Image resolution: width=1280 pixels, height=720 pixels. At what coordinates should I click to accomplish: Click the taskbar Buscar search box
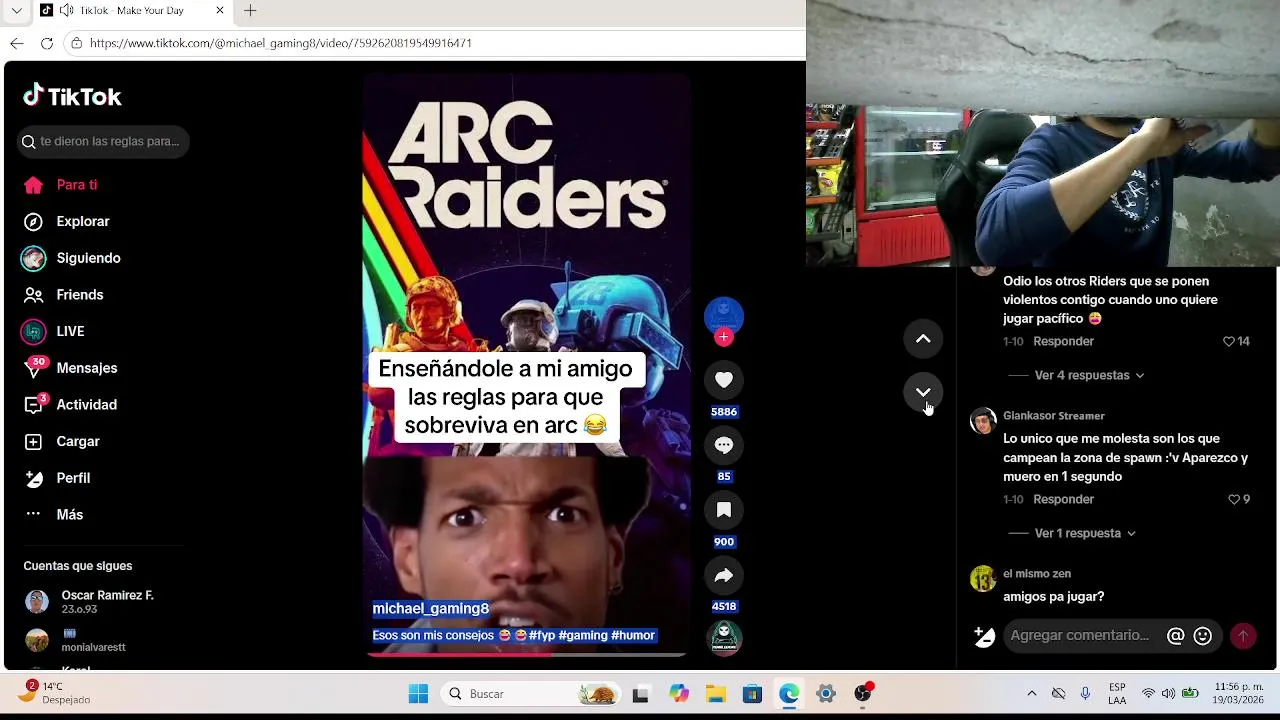(x=530, y=694)
